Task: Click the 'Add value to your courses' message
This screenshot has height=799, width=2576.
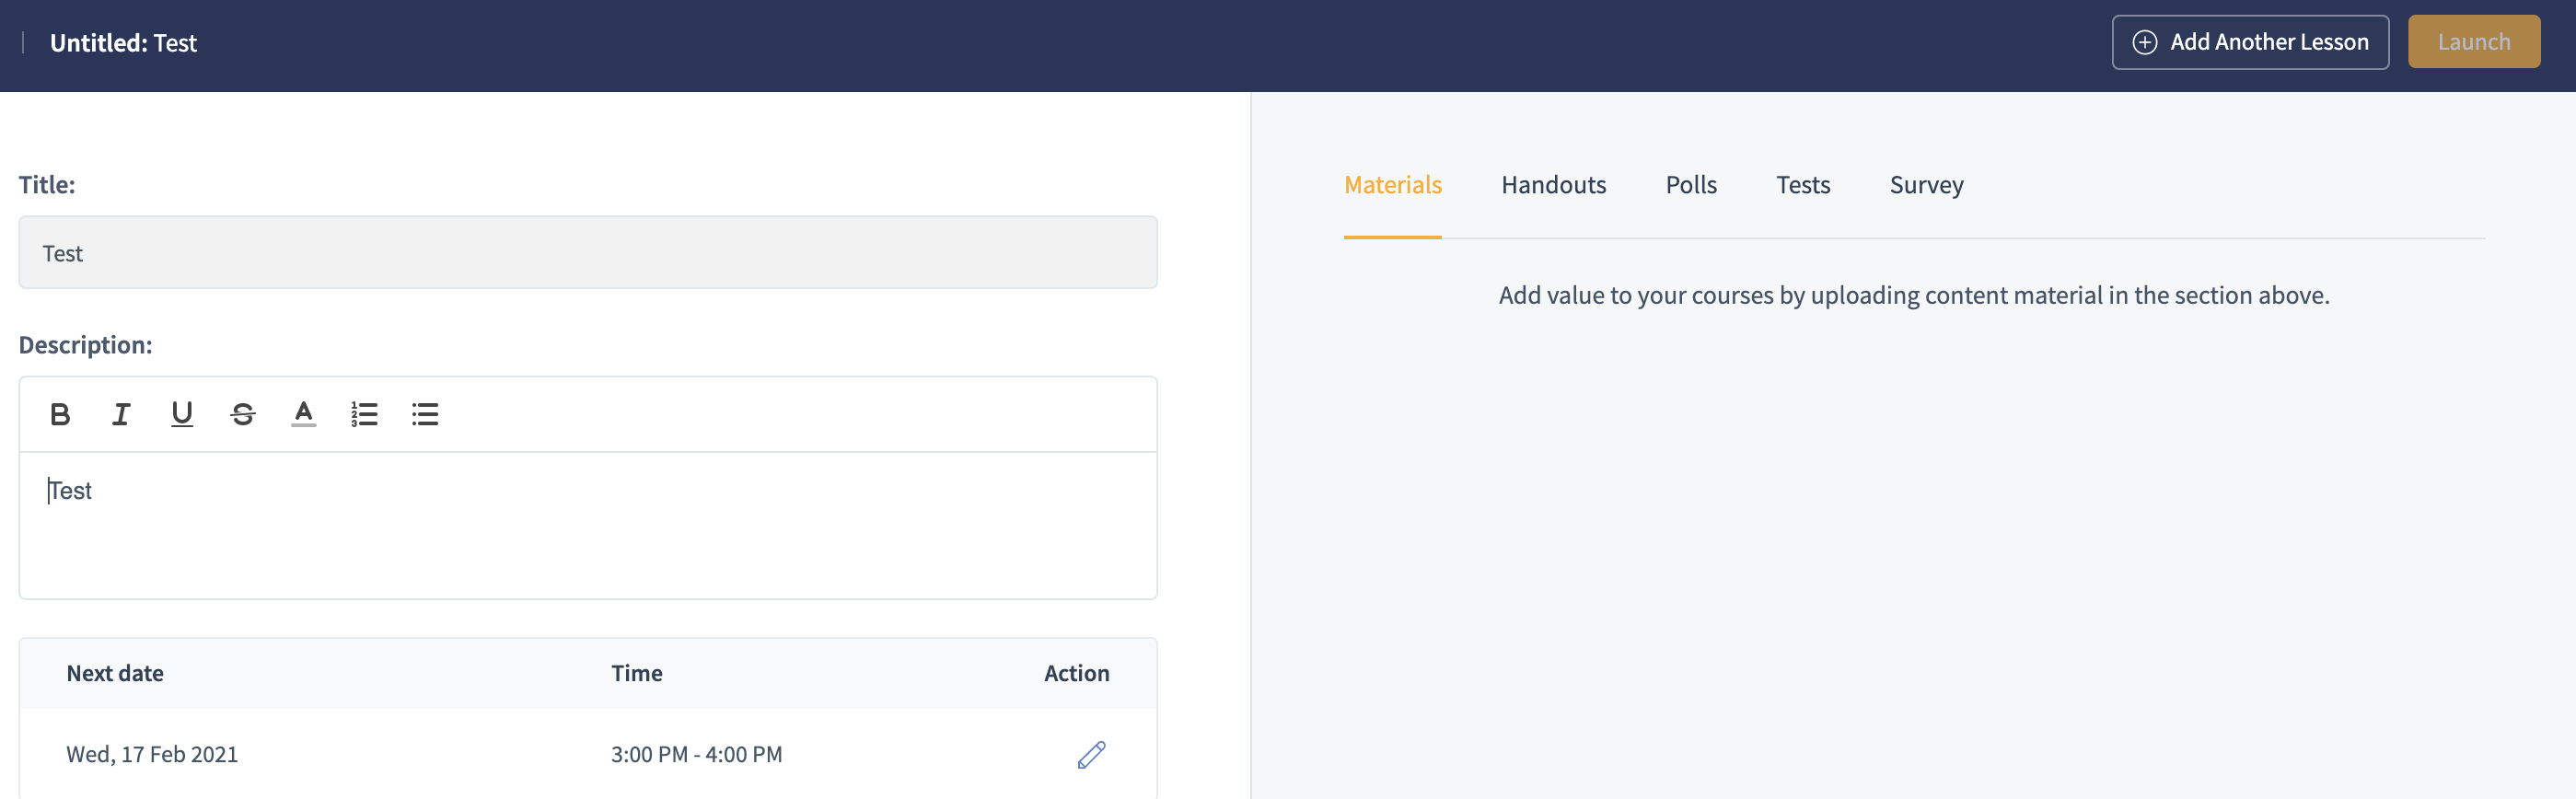Action: [1913, 296]
